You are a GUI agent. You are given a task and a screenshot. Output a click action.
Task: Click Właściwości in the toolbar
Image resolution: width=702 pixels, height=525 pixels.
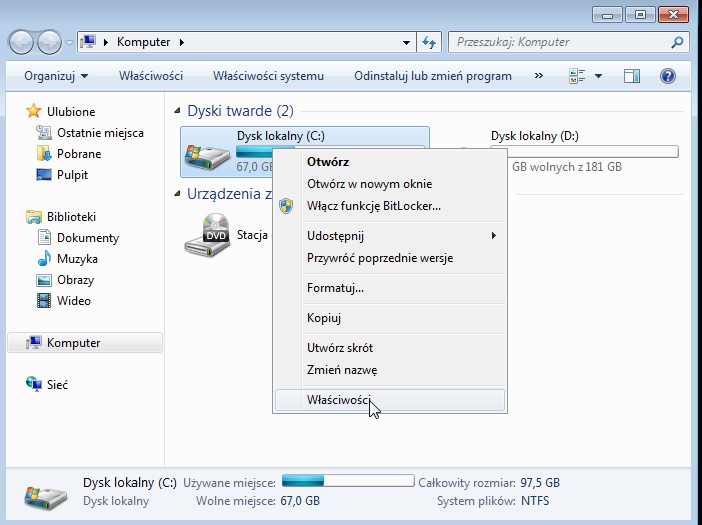[x=151, y=76]
